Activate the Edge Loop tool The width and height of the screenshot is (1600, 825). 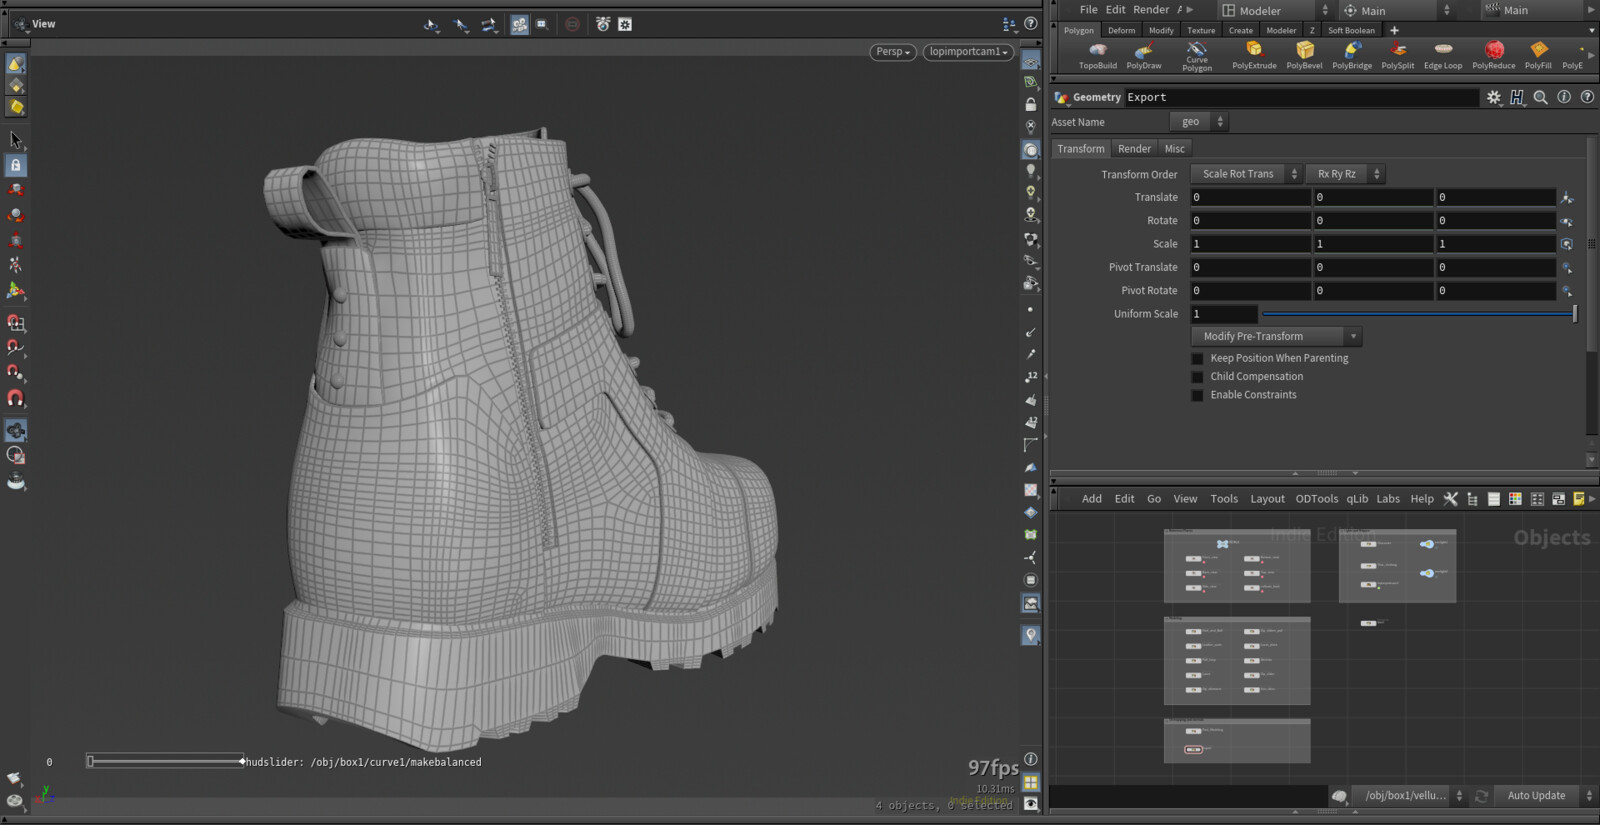1443,56
